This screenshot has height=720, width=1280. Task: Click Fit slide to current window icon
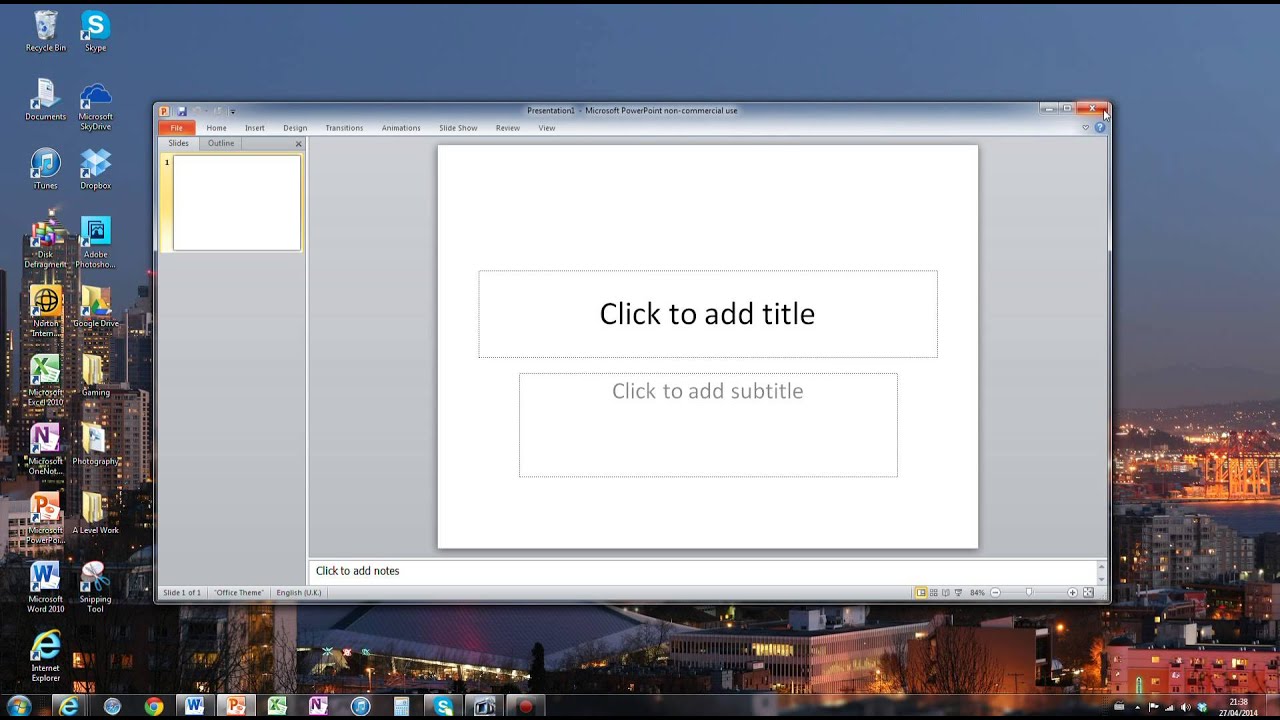pyautogui.click(x=1088, y=593)
